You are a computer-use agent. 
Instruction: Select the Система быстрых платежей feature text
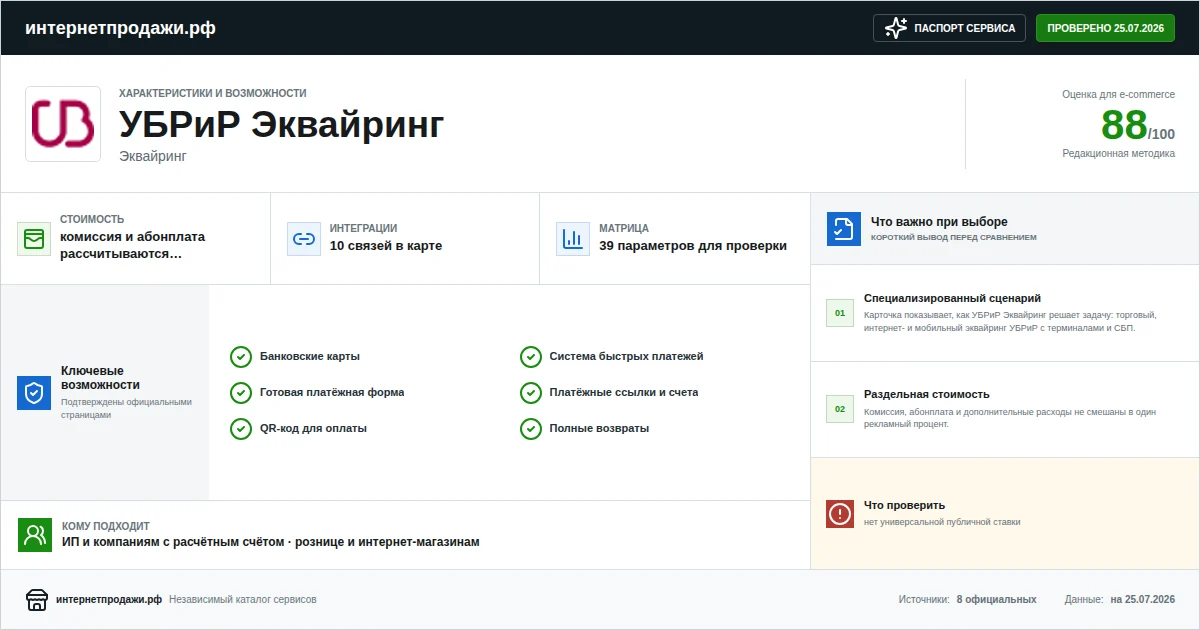point(627,356)
